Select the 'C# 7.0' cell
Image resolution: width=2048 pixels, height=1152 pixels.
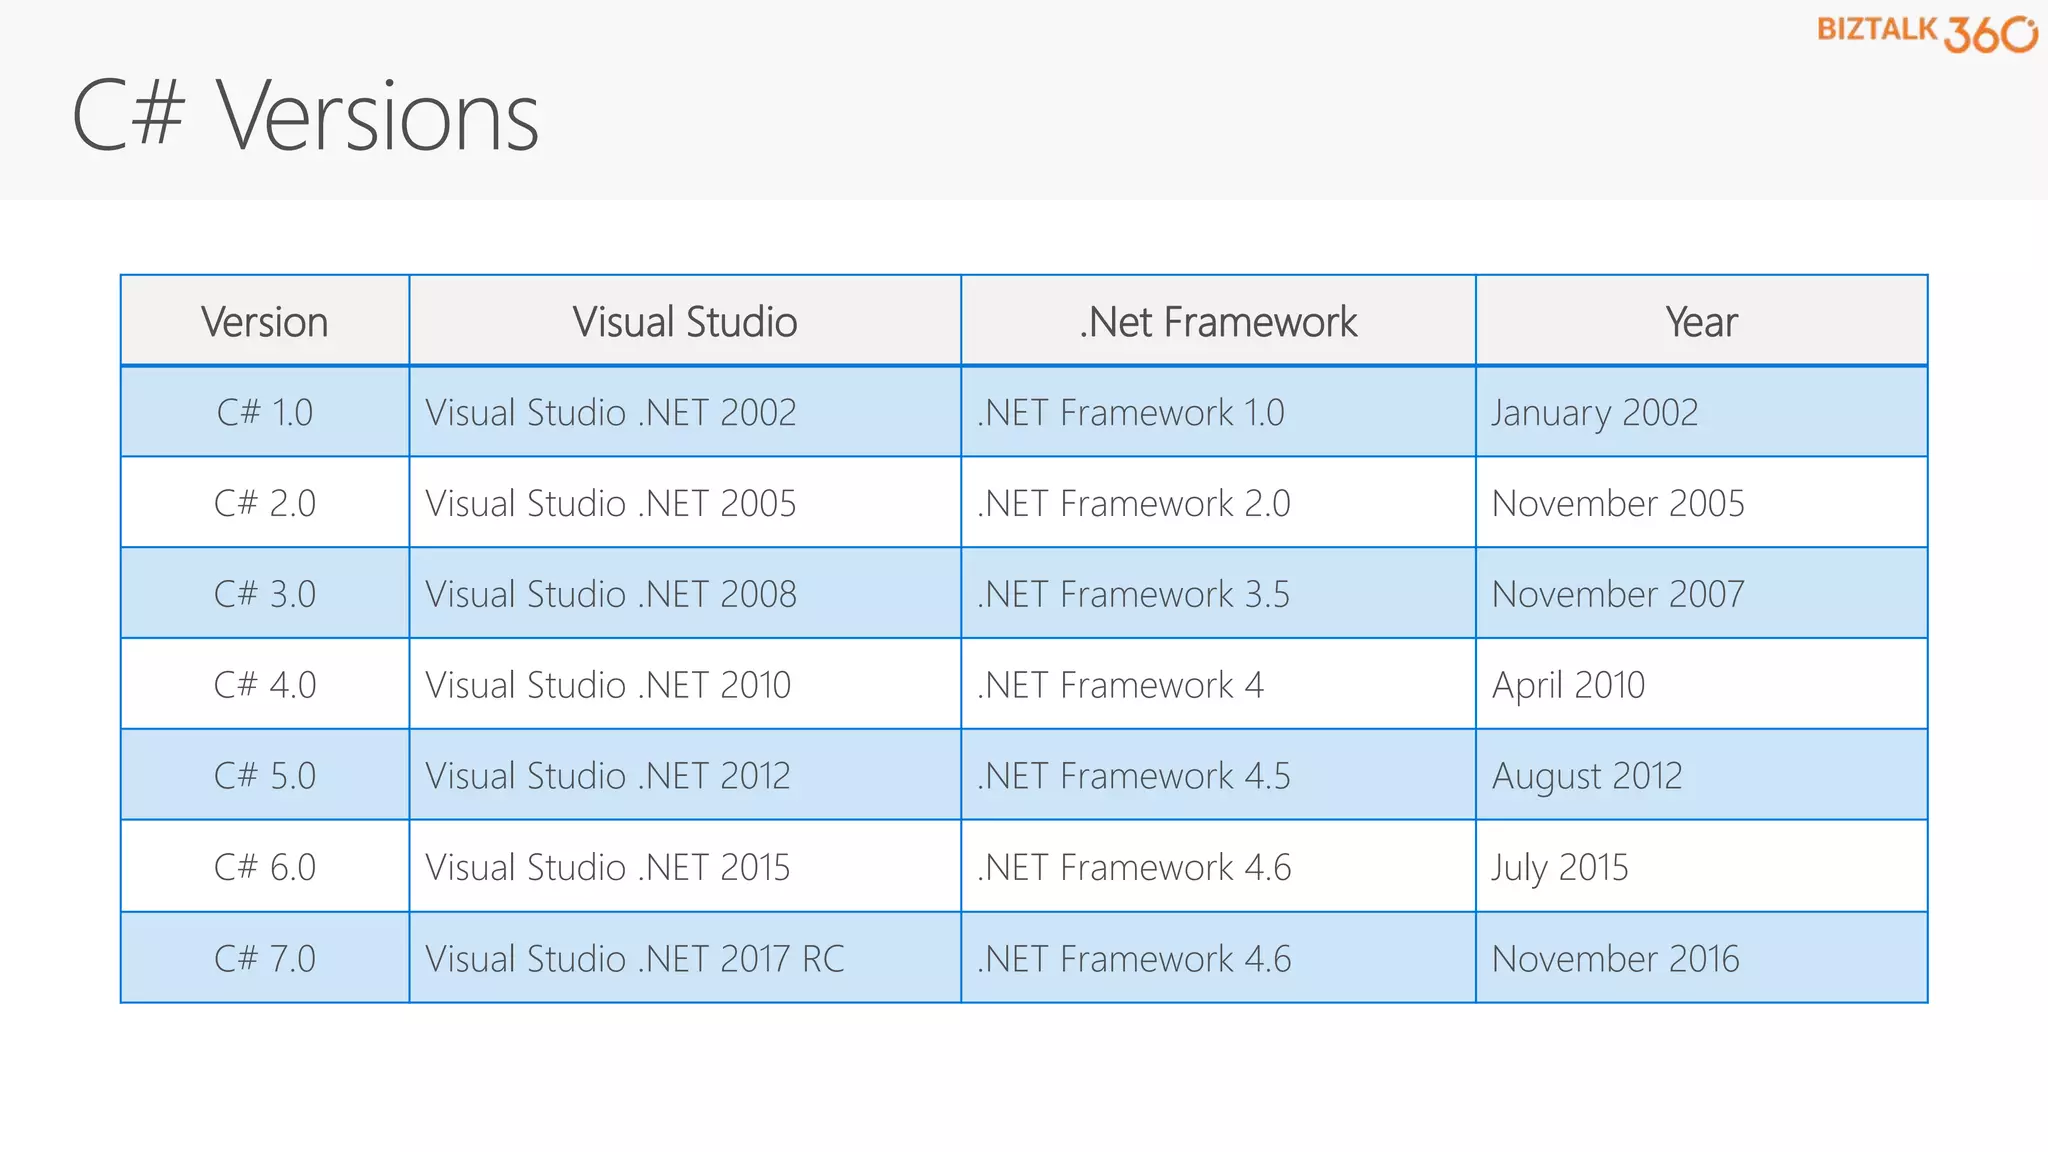tap(265, 958)
